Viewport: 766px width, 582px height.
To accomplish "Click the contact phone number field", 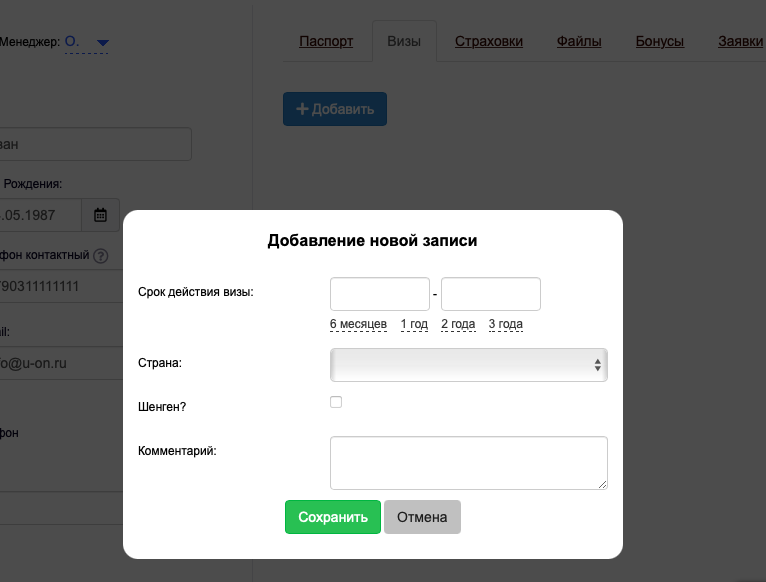I will click(61, 286).
